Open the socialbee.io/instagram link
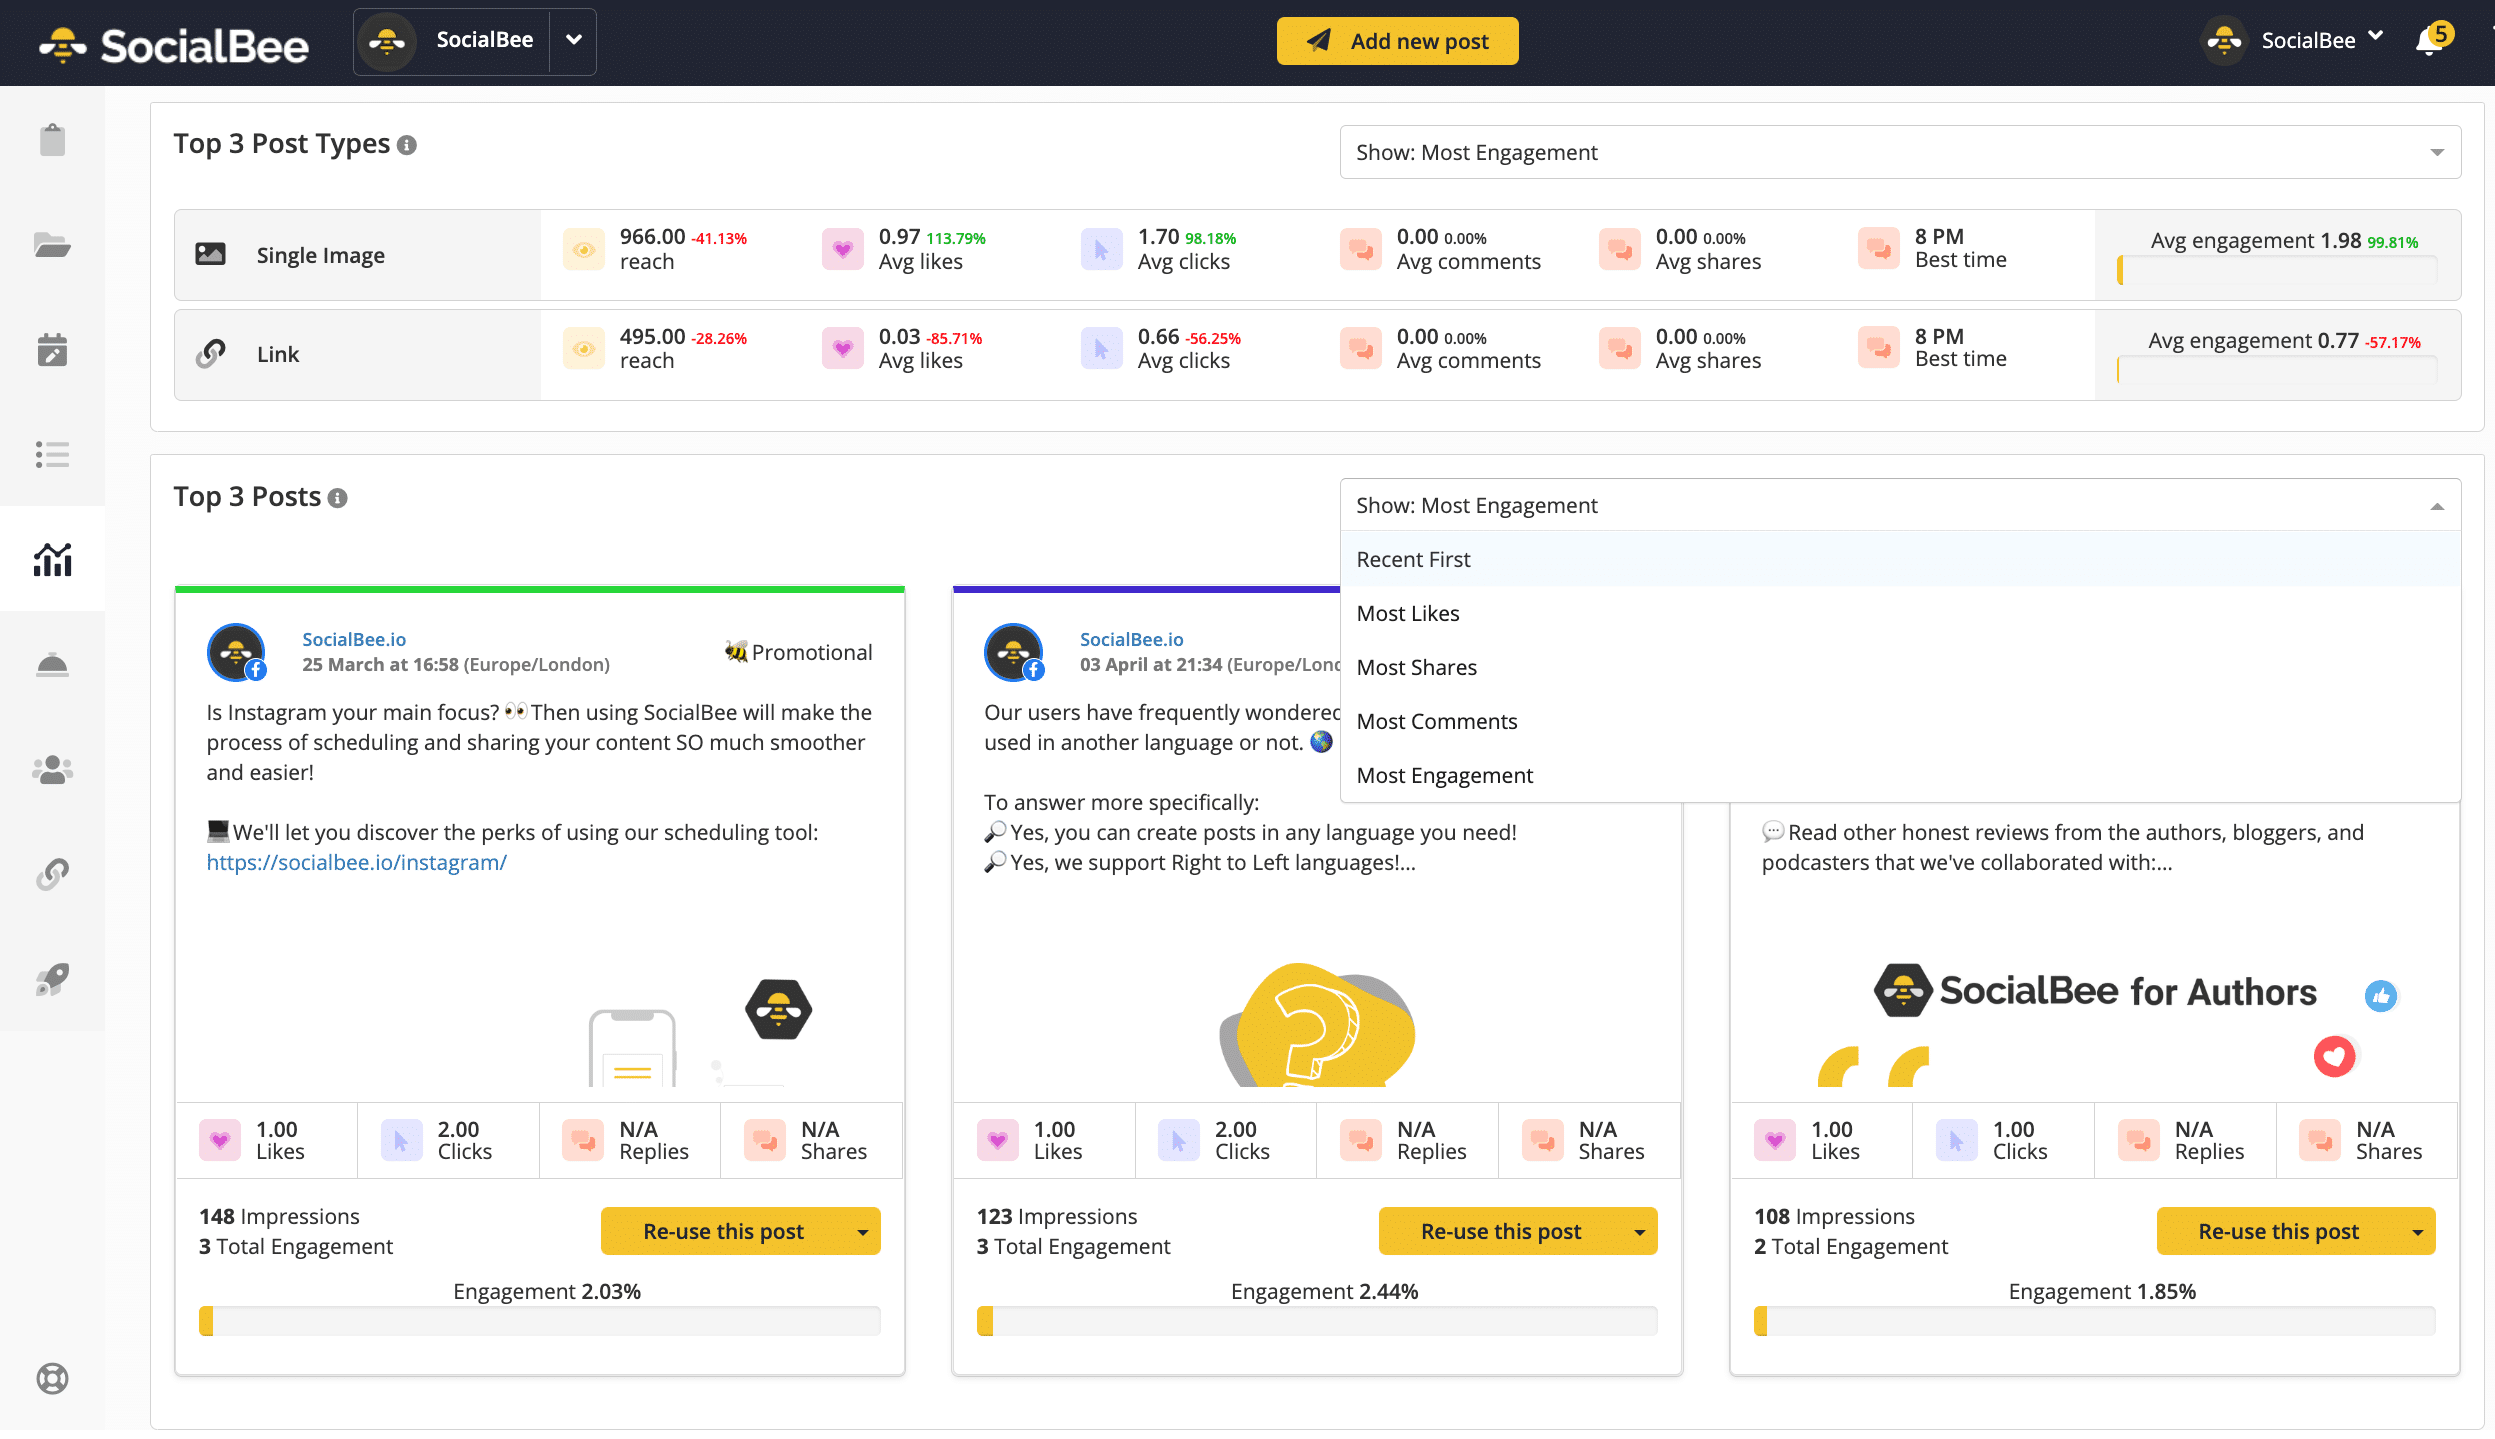This screenshot has width=2495, height=1439. [356, 862]
